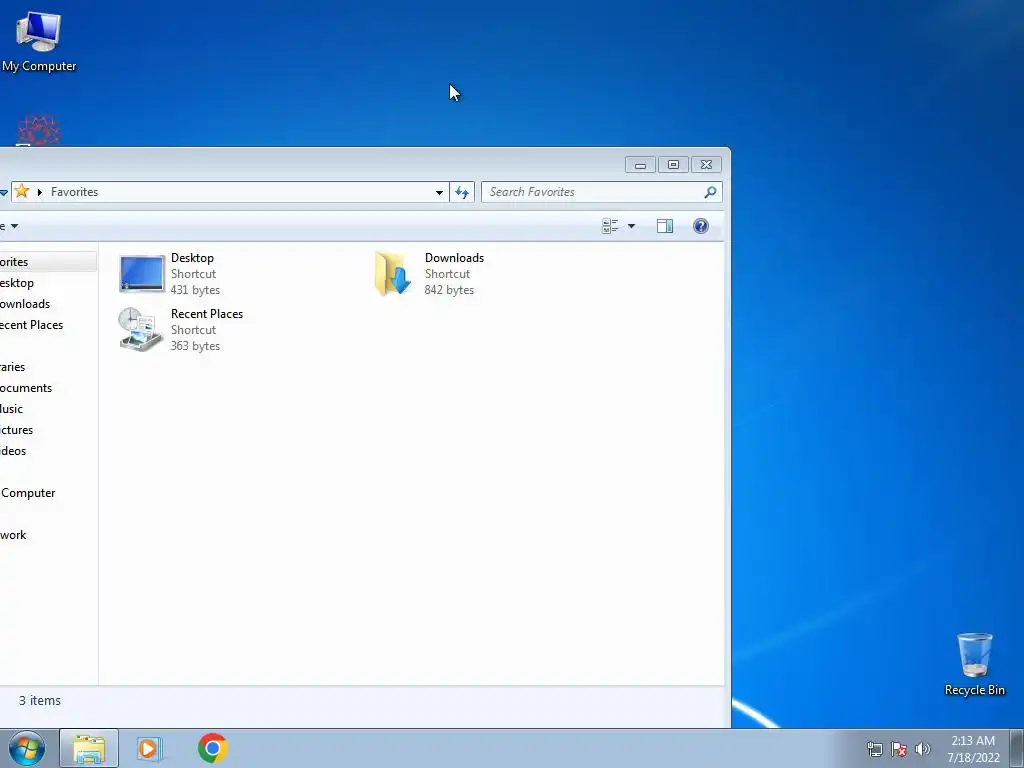Select Desktop in the navigation pane
This screenshot has height=768, width=1024.
[17, 283]
